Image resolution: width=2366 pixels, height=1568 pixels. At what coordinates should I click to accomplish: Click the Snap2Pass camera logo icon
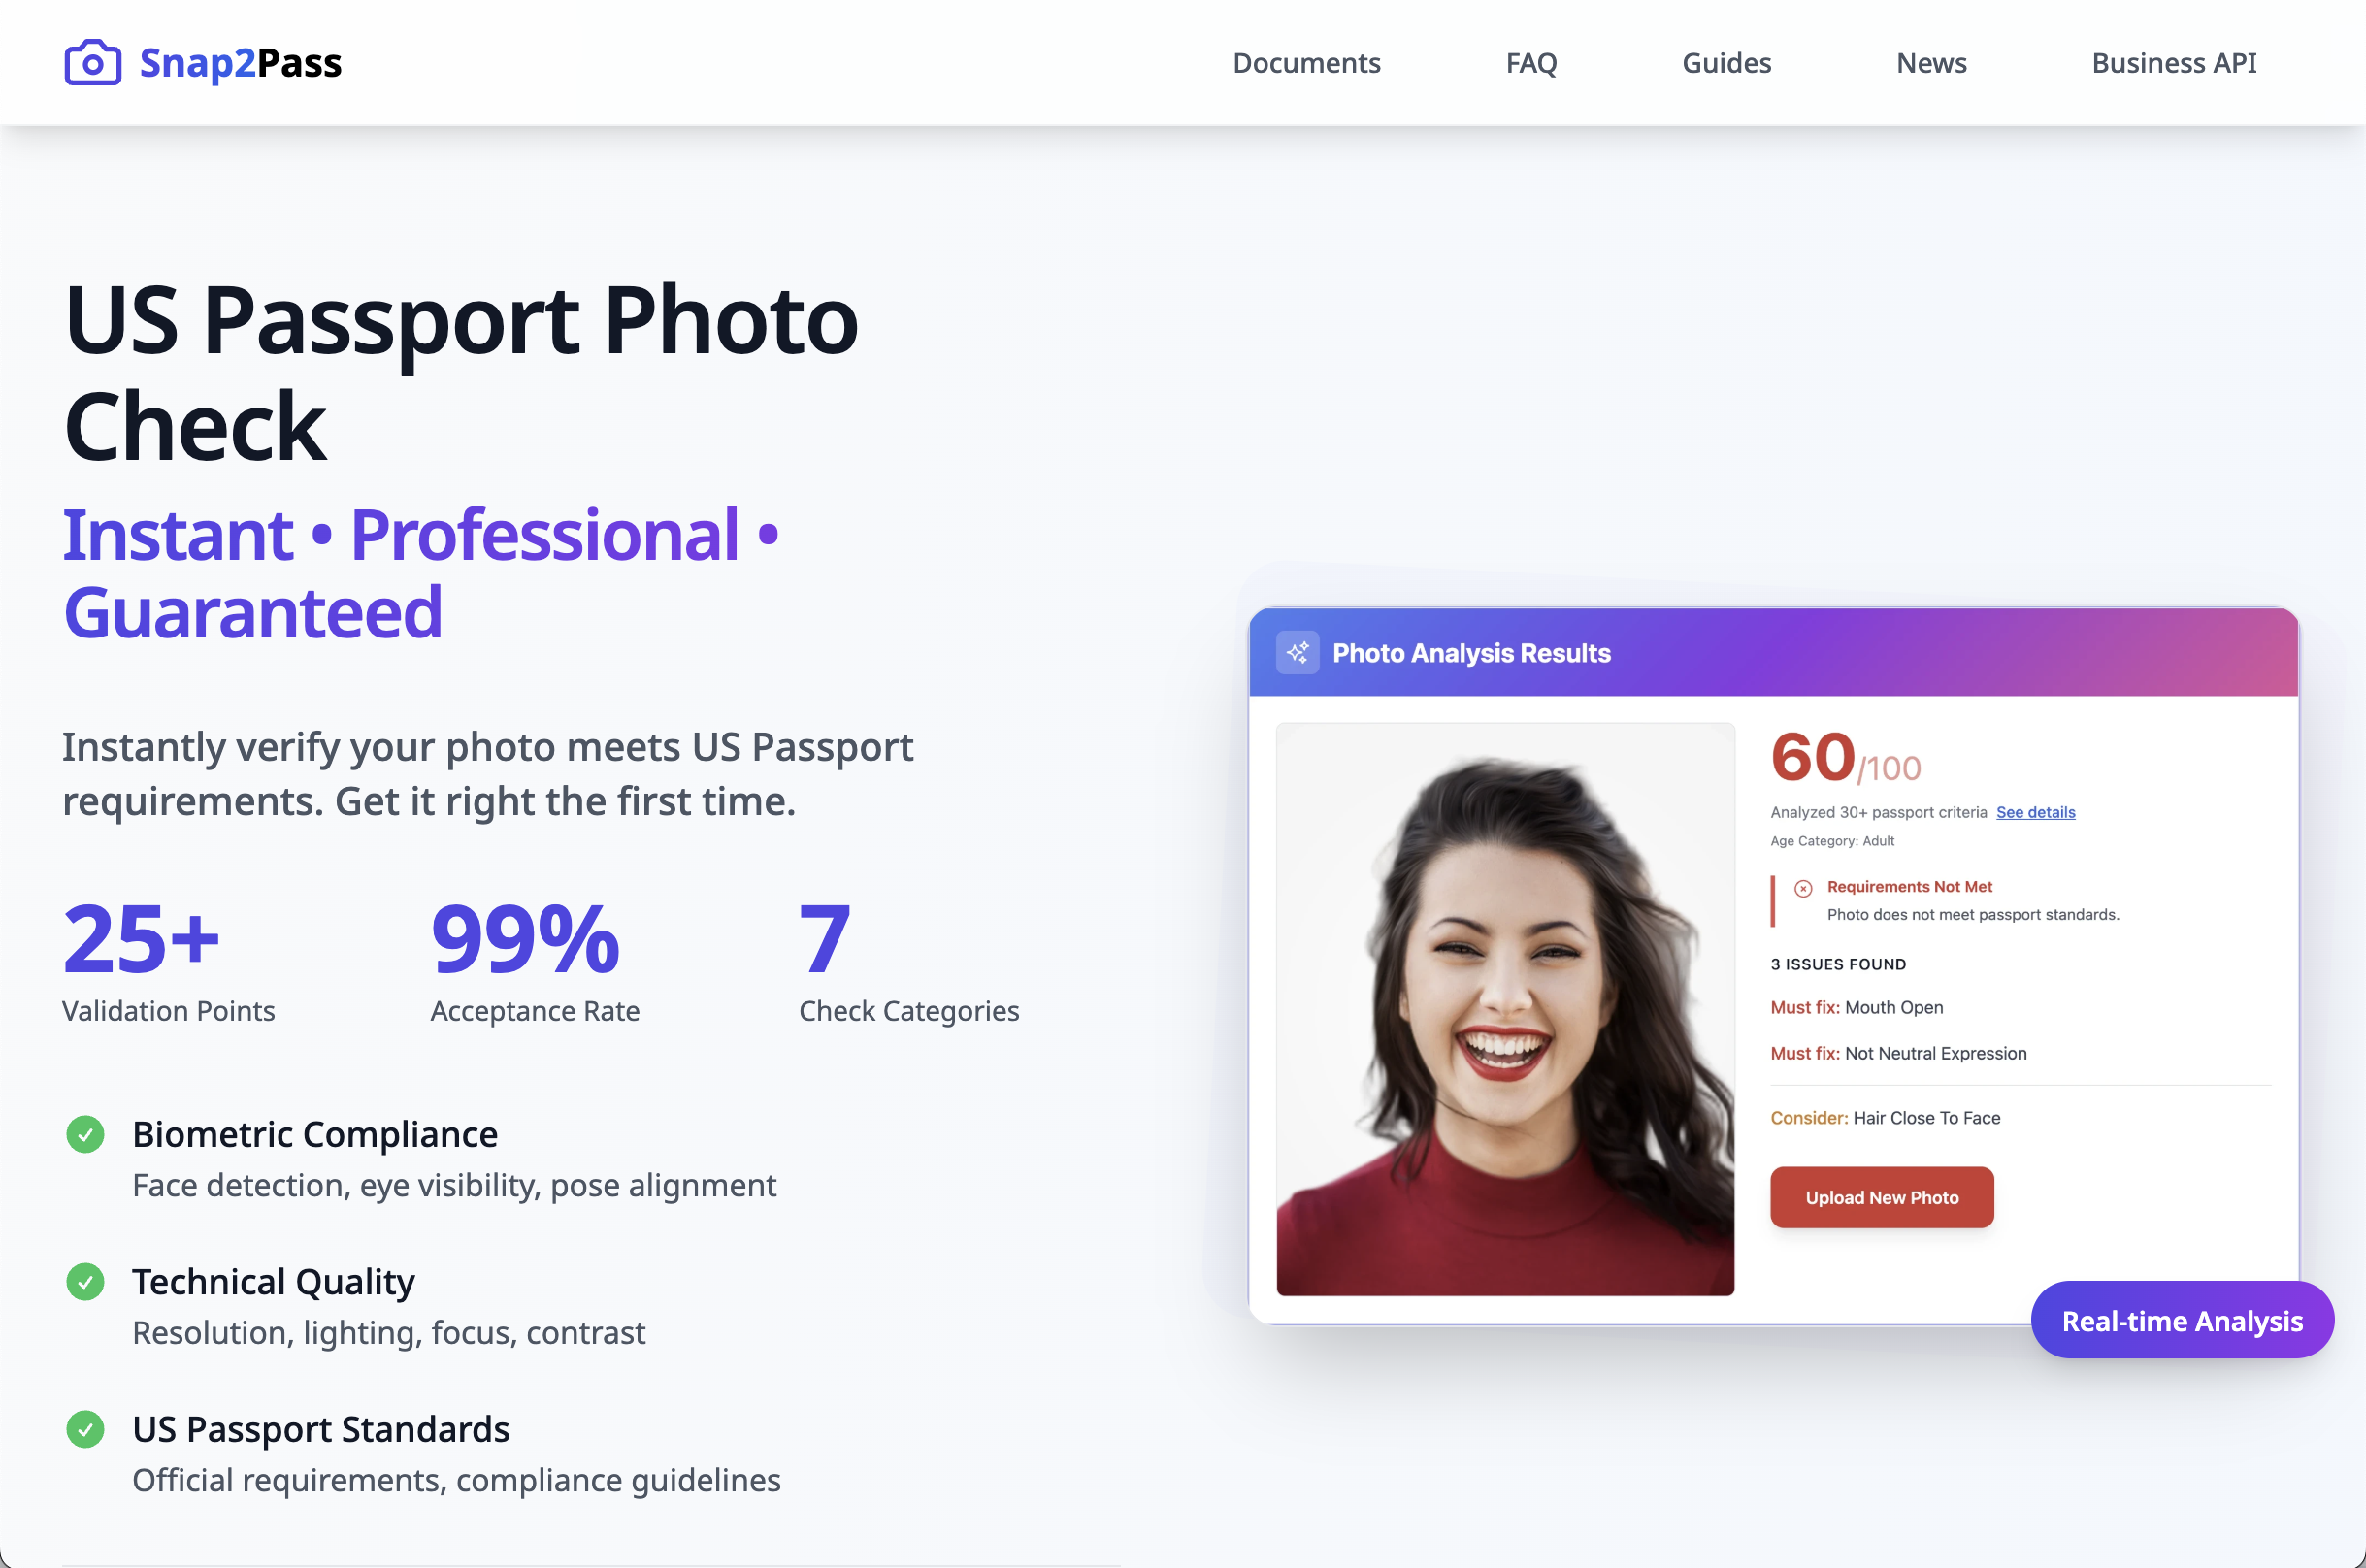93,63
